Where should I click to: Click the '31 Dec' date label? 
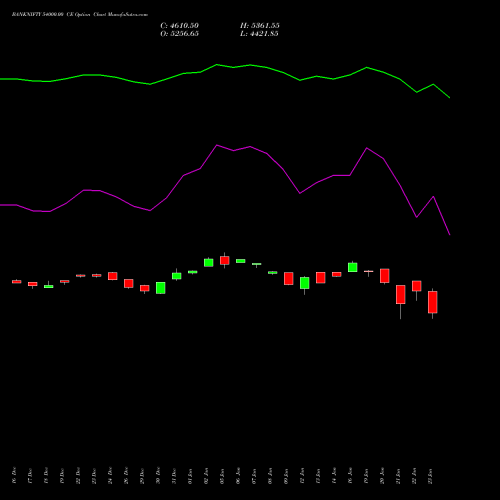[174, 476]
